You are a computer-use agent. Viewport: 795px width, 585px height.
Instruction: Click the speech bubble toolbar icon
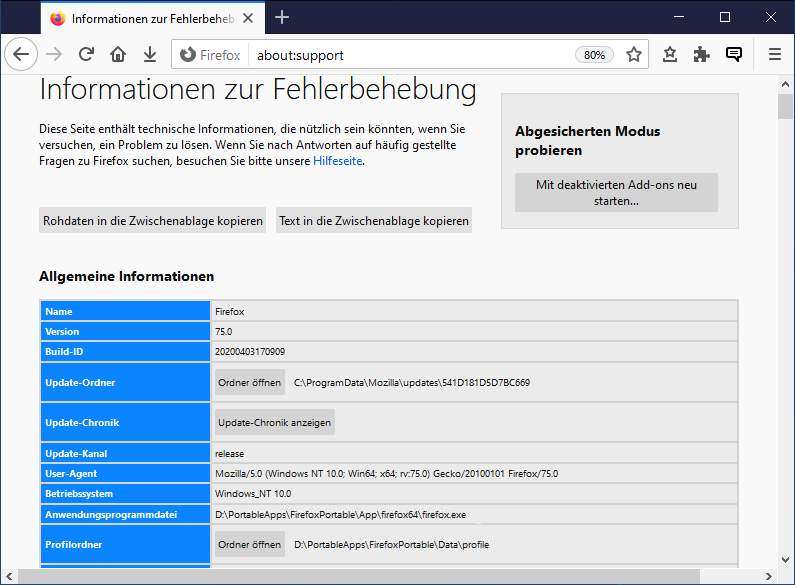(734, 54)
